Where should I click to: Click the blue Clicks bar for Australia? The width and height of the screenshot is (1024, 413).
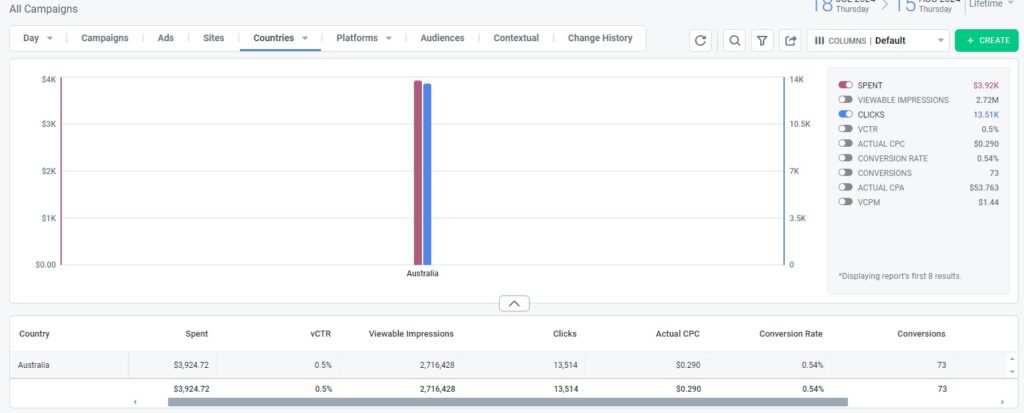[x=427, y=174]
